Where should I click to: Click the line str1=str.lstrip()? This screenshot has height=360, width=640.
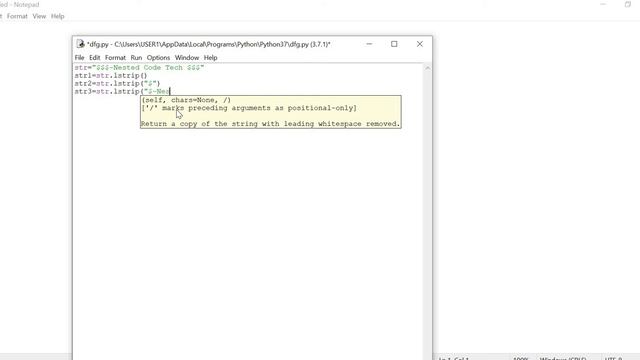point(111,76)
